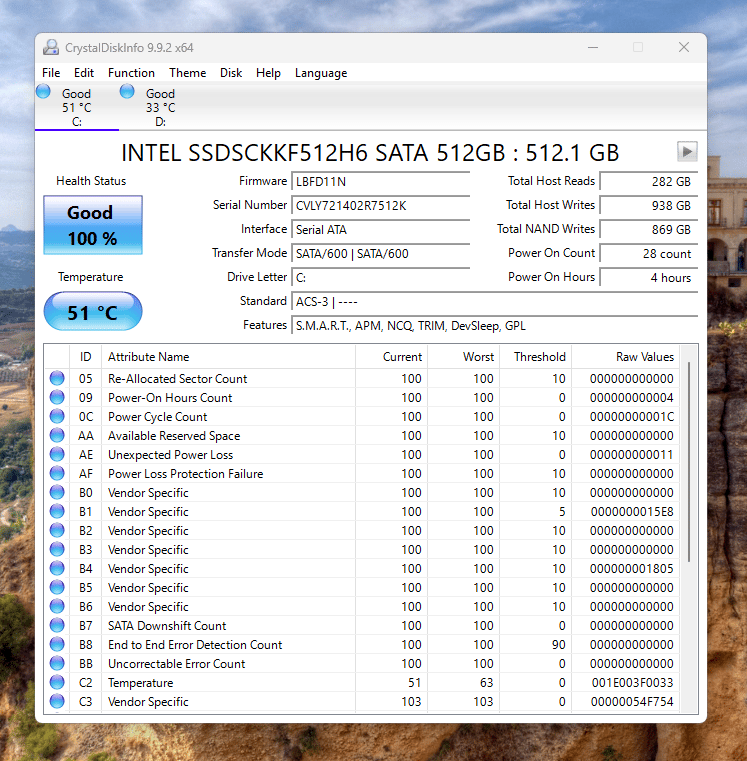Image resolution: width=747 pixels, height=761 pixels.
Task: Click status orb of attribute B3
Action: 57,549
